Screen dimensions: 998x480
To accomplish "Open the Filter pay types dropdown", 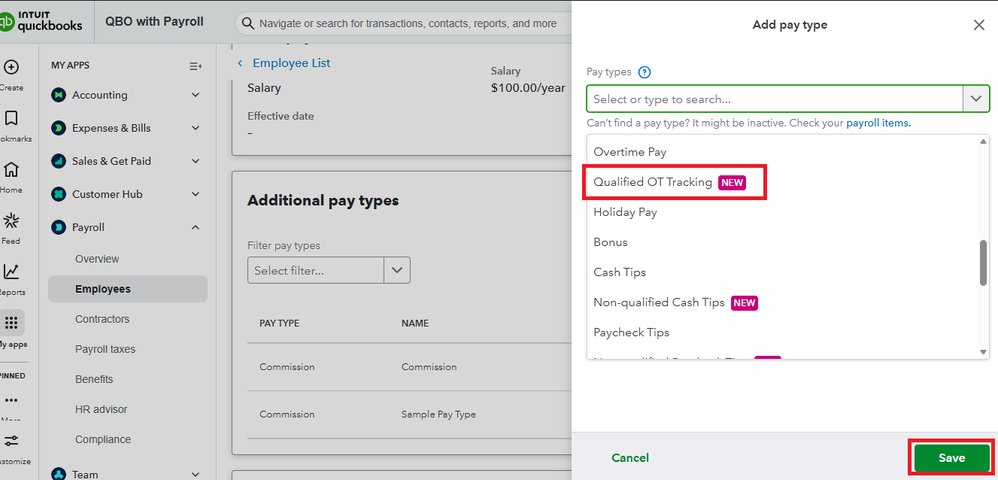I will (x=398, y=270).
